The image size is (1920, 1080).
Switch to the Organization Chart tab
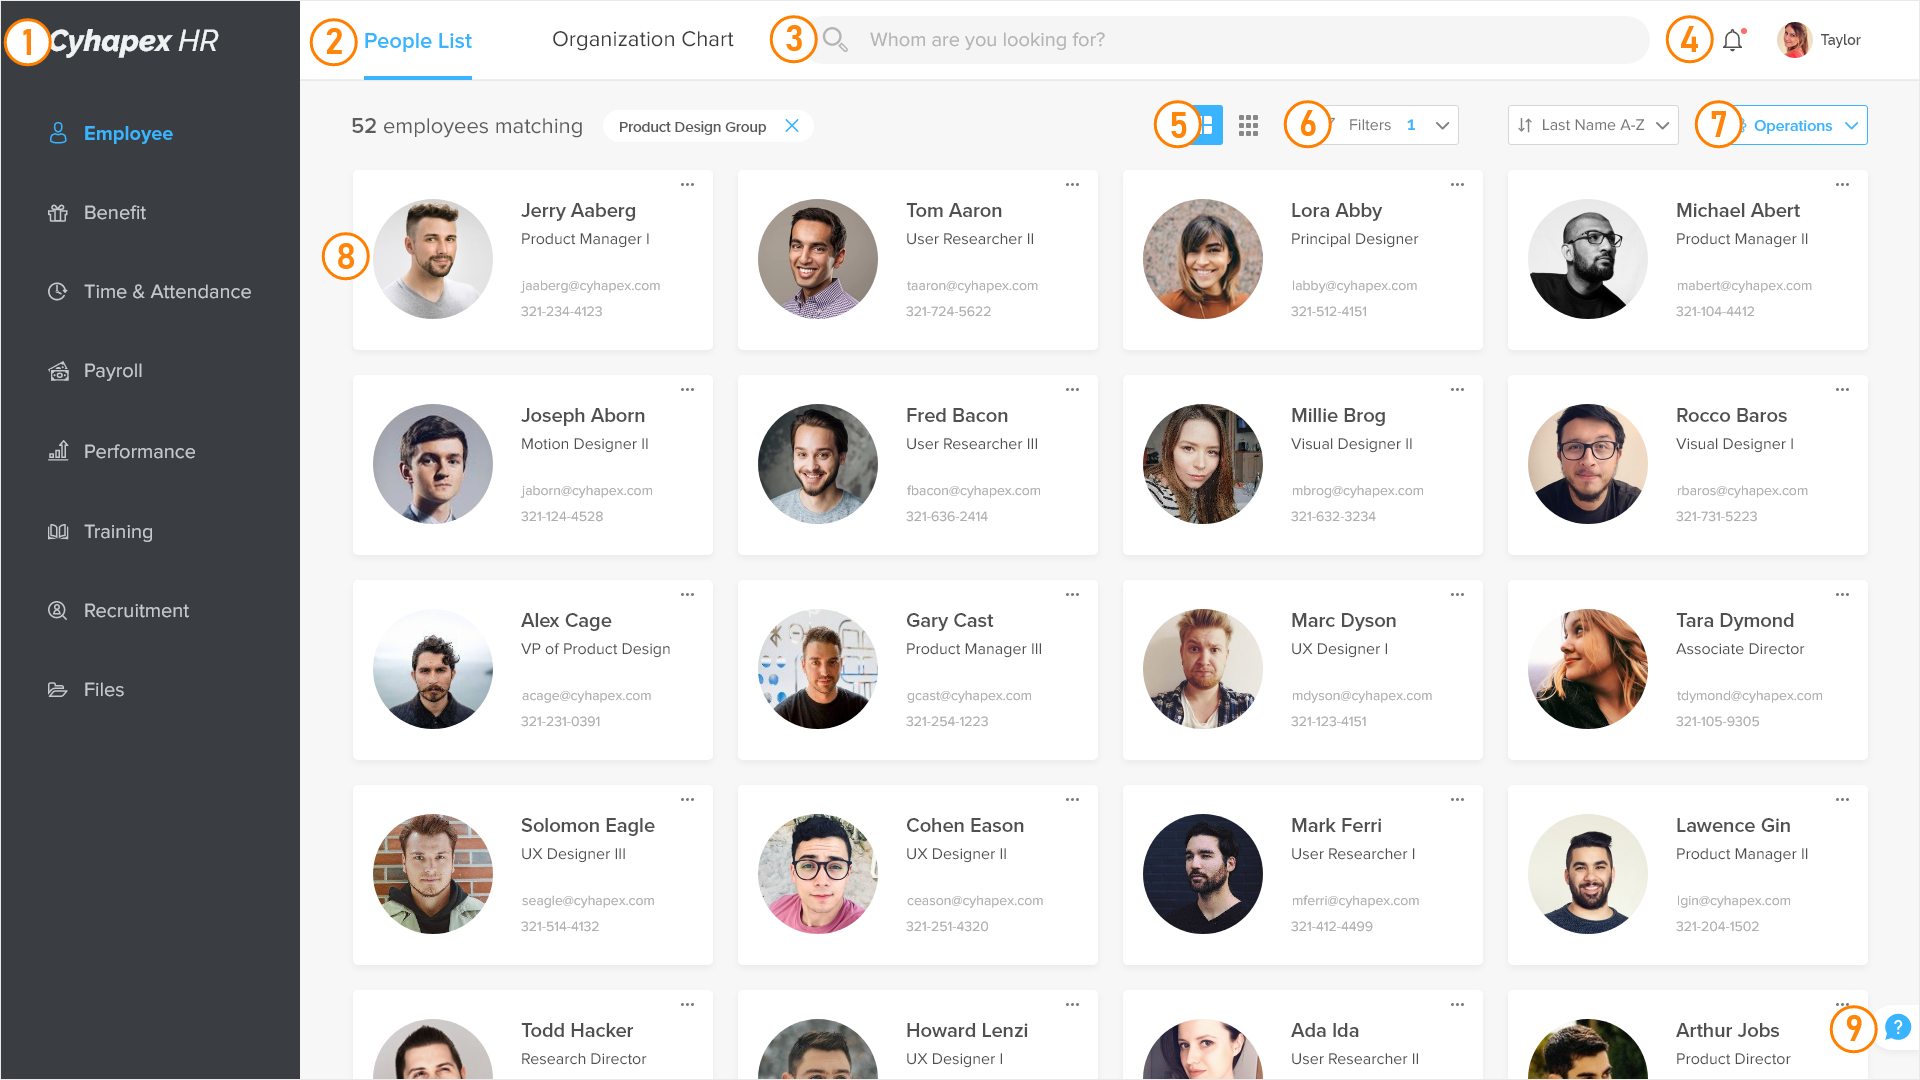[x=642, y=40]
